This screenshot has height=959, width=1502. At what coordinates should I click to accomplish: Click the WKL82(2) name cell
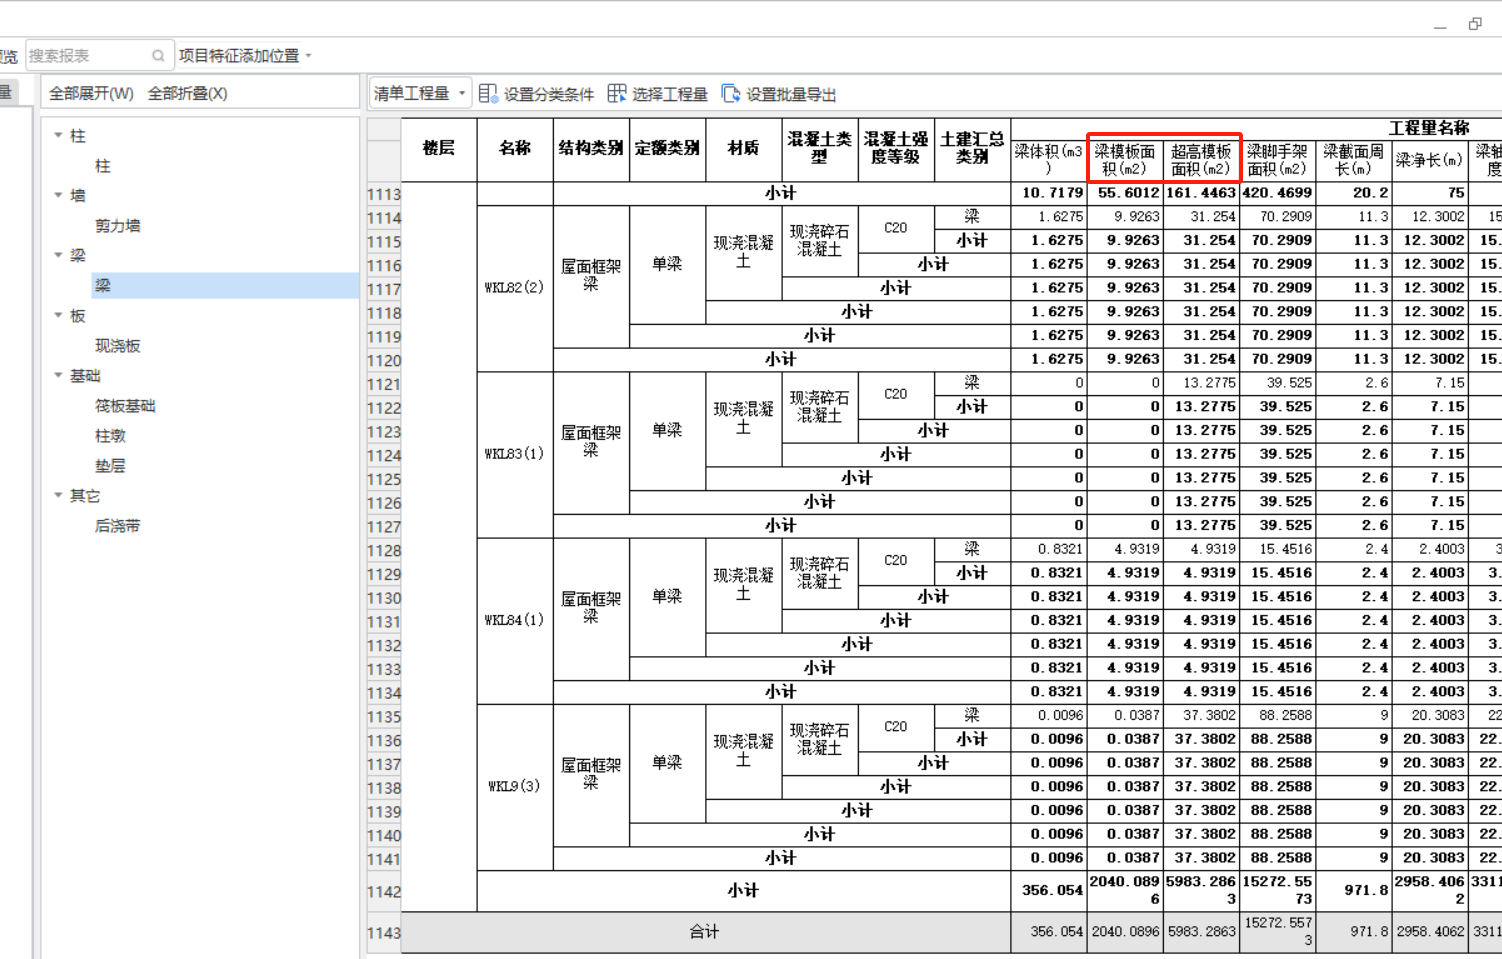tap(515, 289)
